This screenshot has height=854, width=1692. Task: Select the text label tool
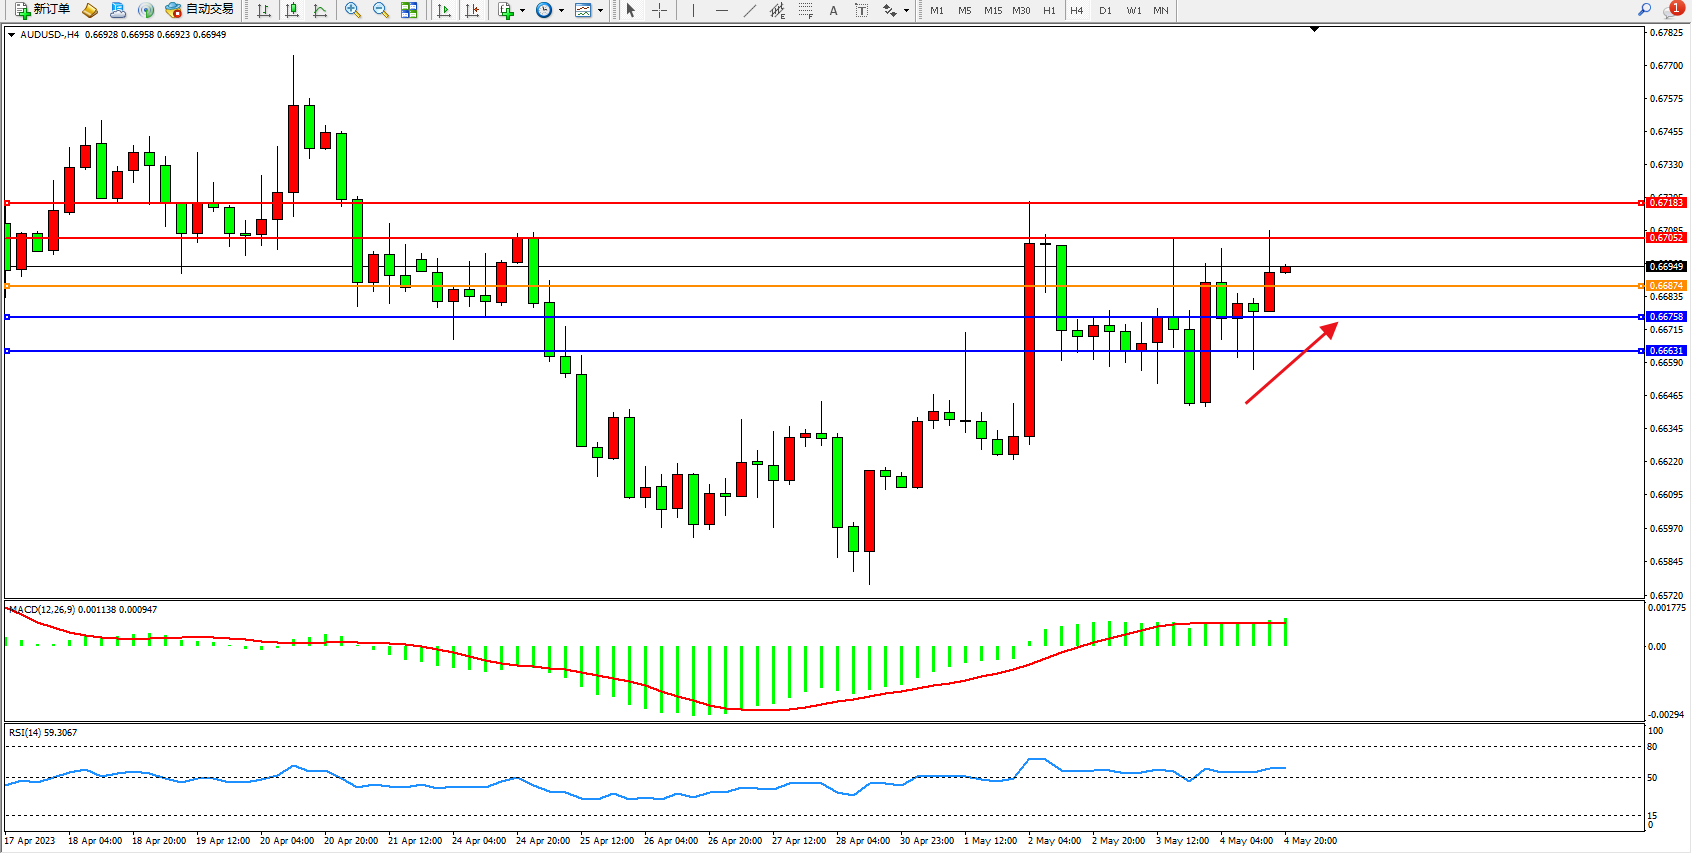(862, 10)
